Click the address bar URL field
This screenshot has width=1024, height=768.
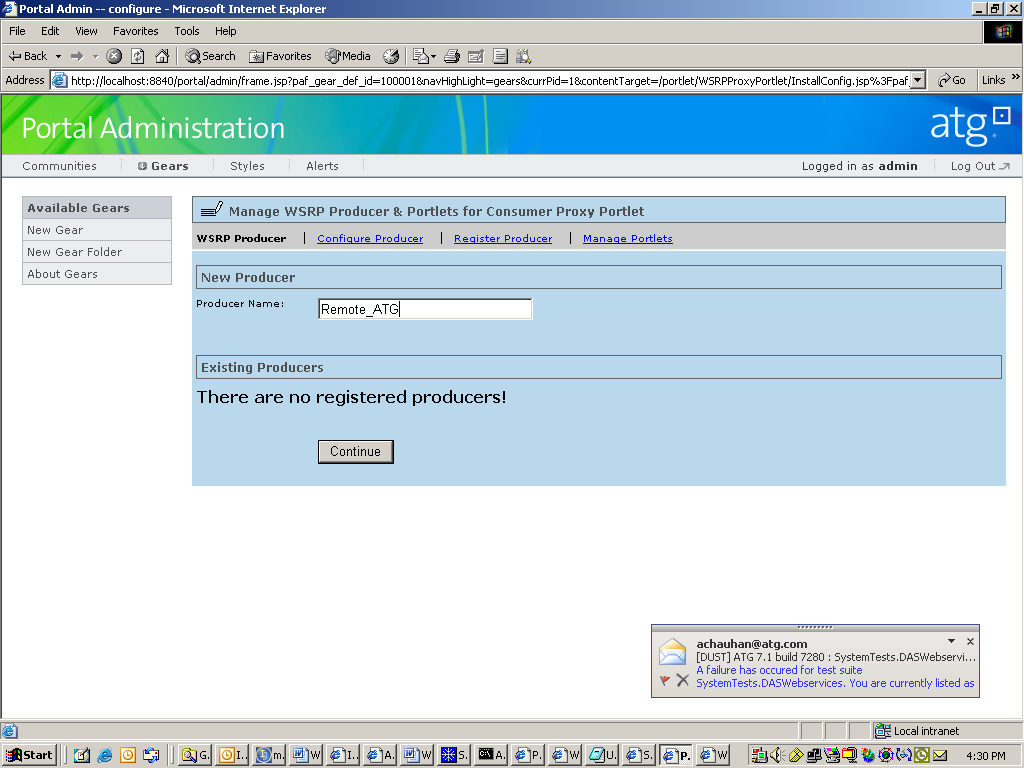pyautogui.click(x=488, y=80)
